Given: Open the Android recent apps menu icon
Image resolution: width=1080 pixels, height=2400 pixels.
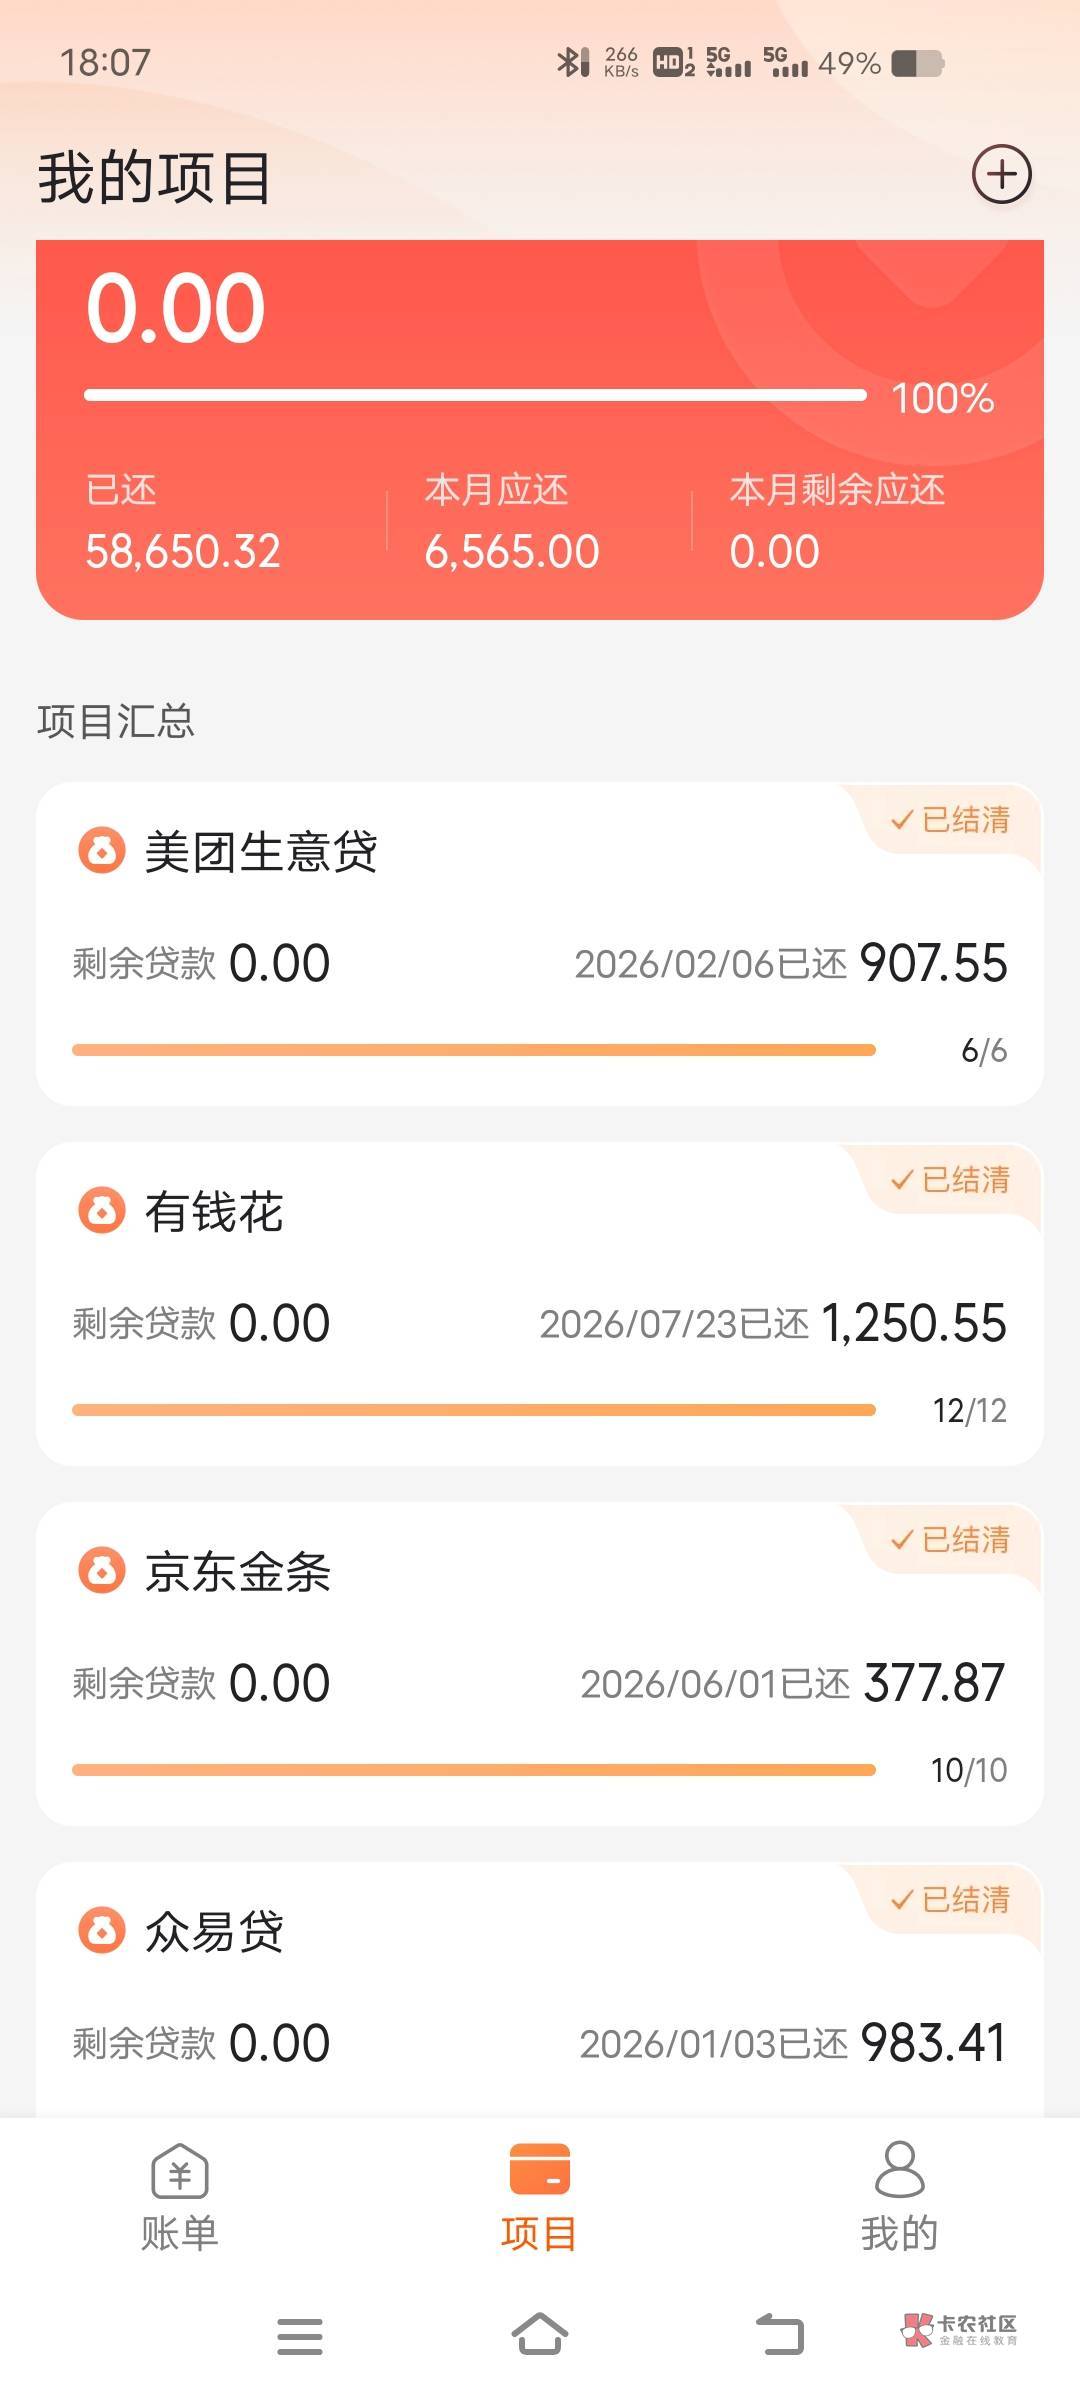Looking at the screenshot, I should (300, 2336).
